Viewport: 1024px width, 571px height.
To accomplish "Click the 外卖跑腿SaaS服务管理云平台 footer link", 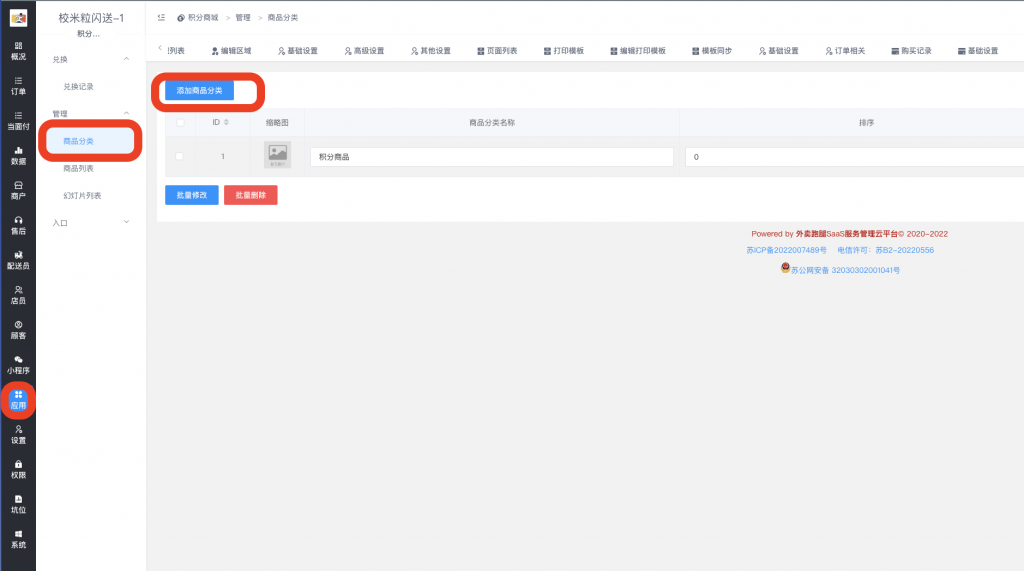I will [846, 234].
